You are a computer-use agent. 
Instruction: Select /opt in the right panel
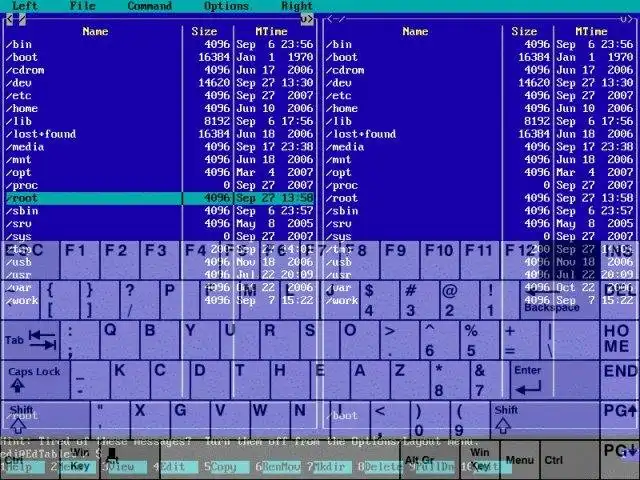click(x=339, y=172)
